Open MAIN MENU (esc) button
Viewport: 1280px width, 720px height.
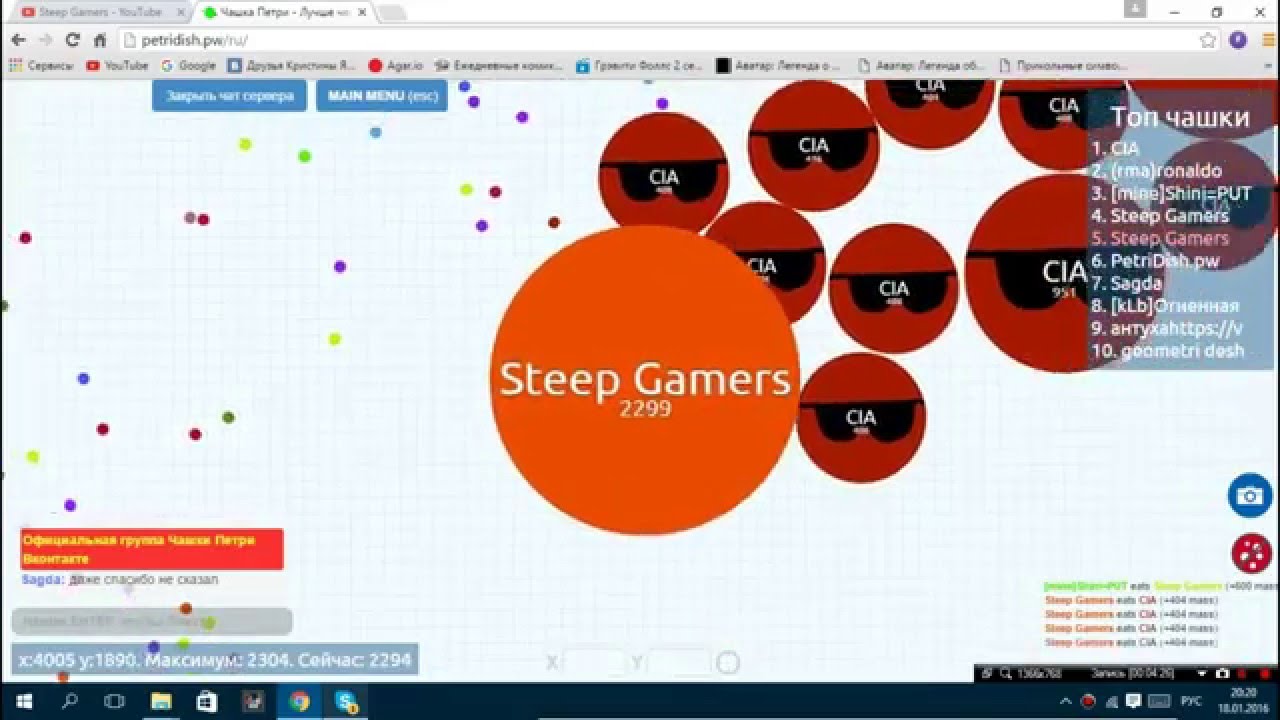(x=382, y=96)
